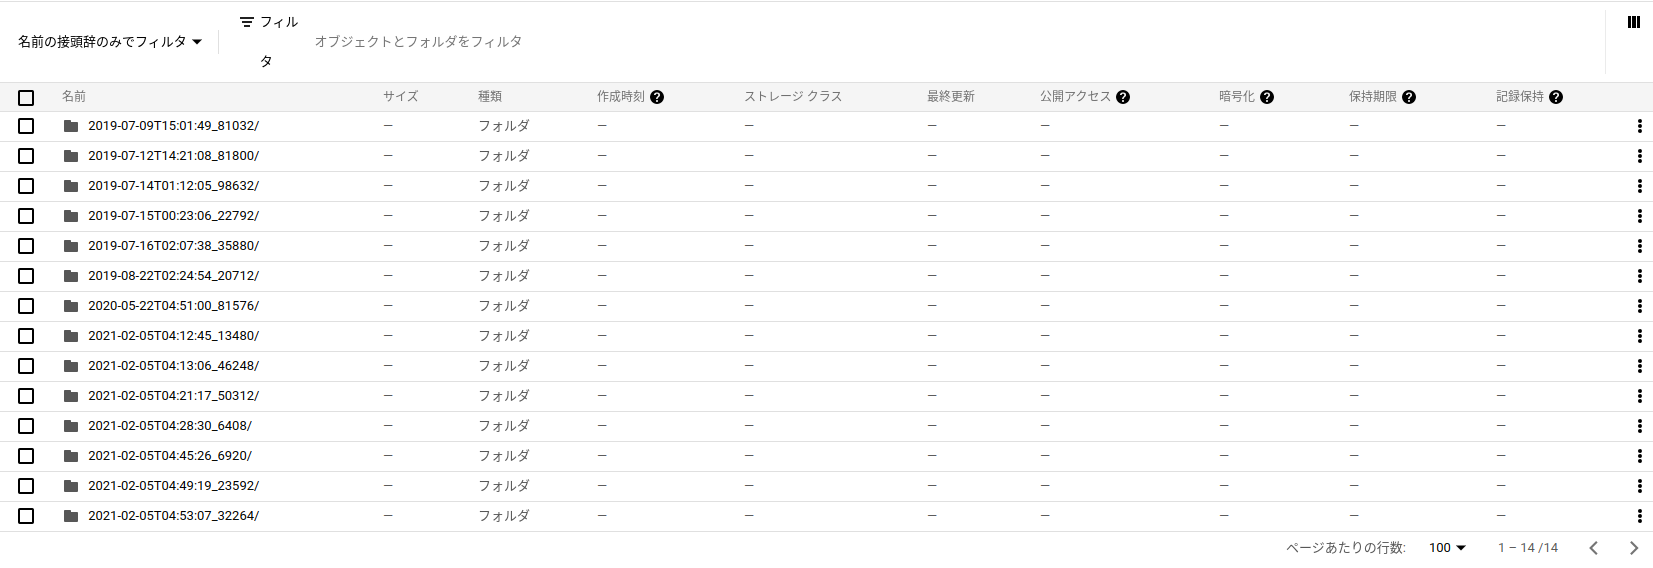Viewport: 1653px width, 568px height.
Task: Open more actions for 2021-02-05T04:21:17_50312 row
Action: (1639, 396)
